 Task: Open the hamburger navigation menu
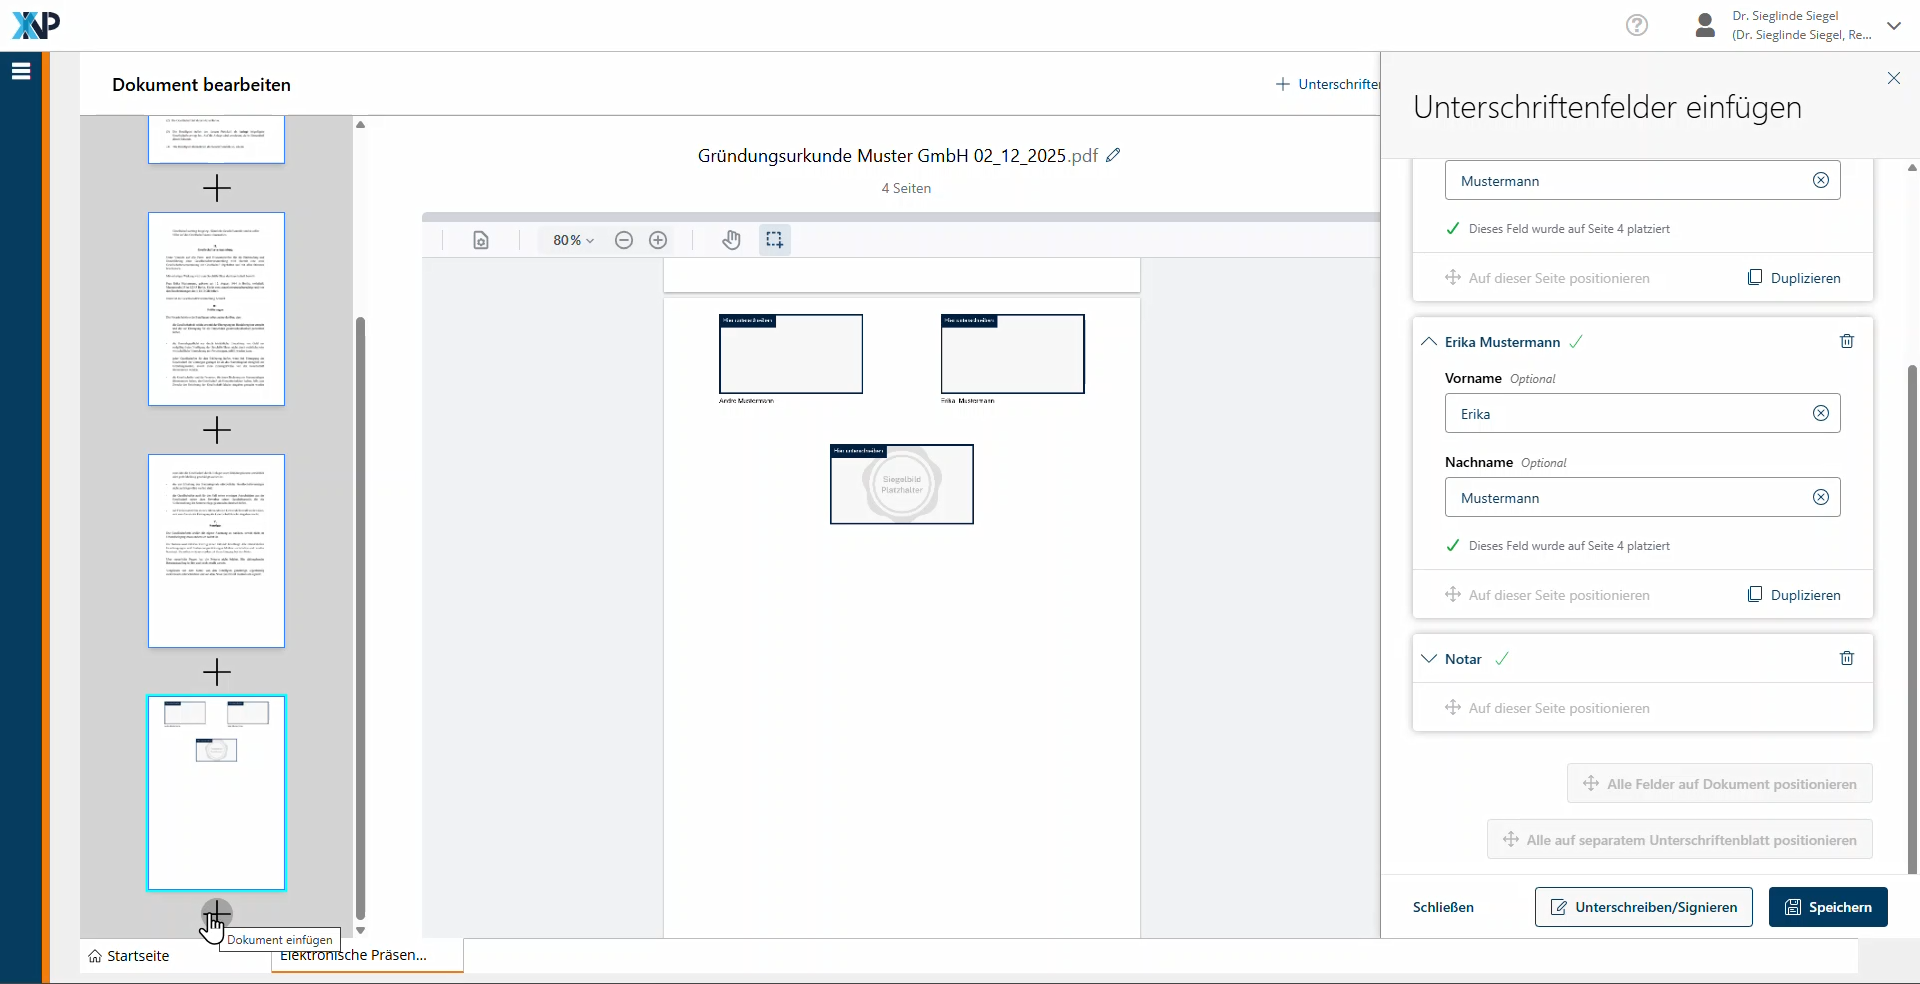[x=21, y=71]
